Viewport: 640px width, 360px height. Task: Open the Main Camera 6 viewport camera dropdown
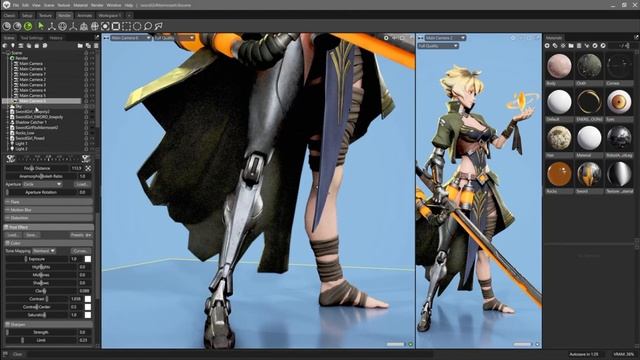tap(131, 38)
